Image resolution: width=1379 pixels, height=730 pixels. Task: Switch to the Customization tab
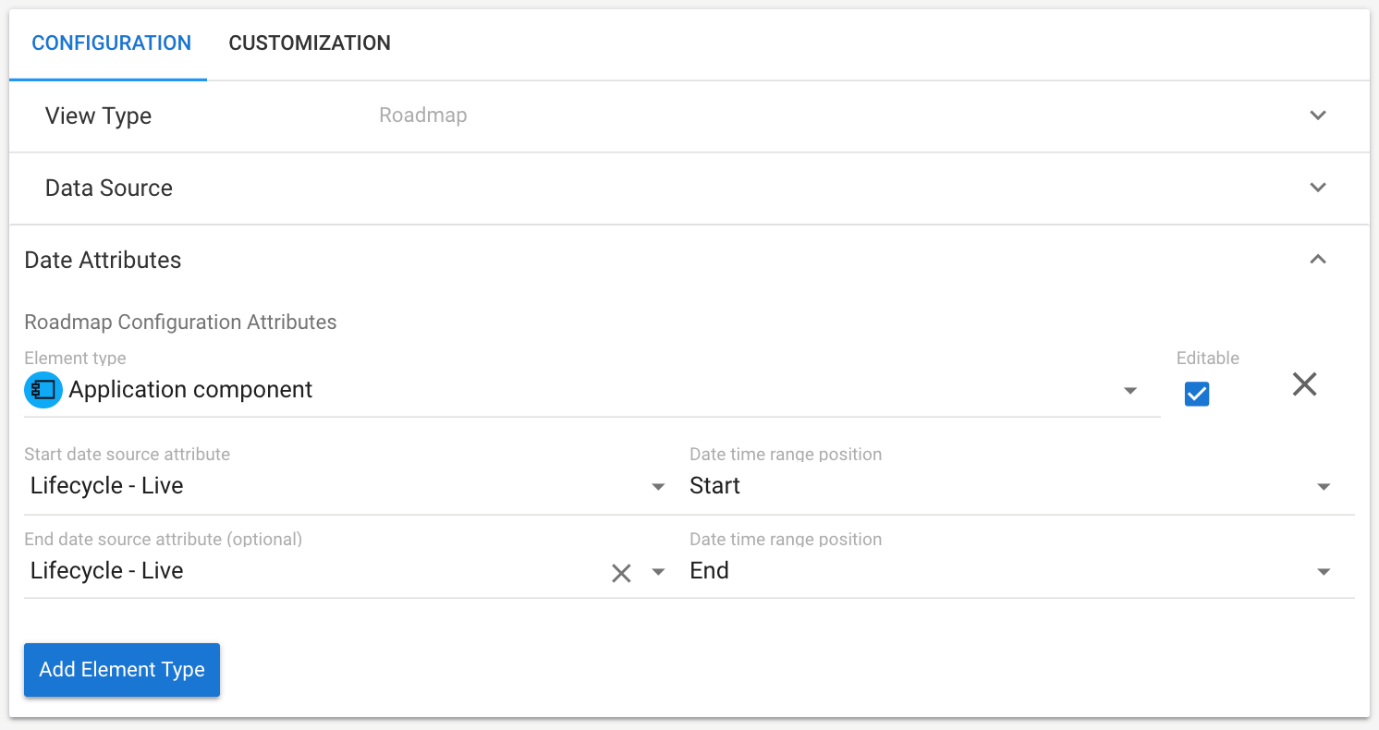pos(309,43)
